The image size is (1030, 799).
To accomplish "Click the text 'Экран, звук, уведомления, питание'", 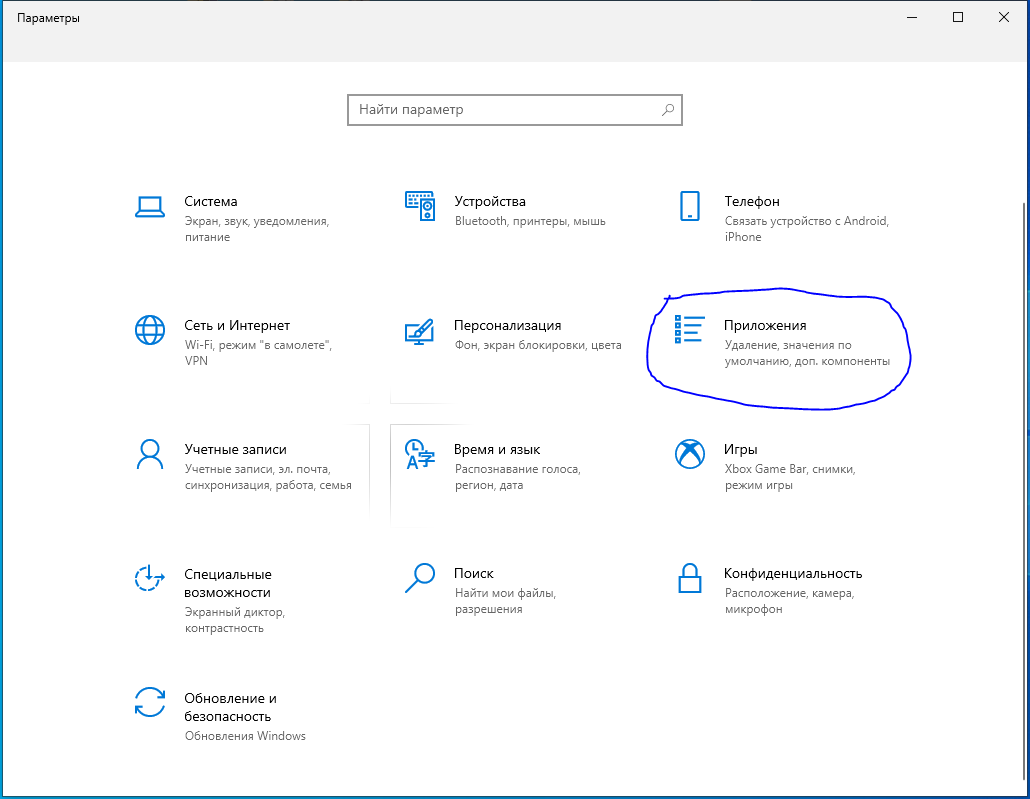I will coord(257,229).
